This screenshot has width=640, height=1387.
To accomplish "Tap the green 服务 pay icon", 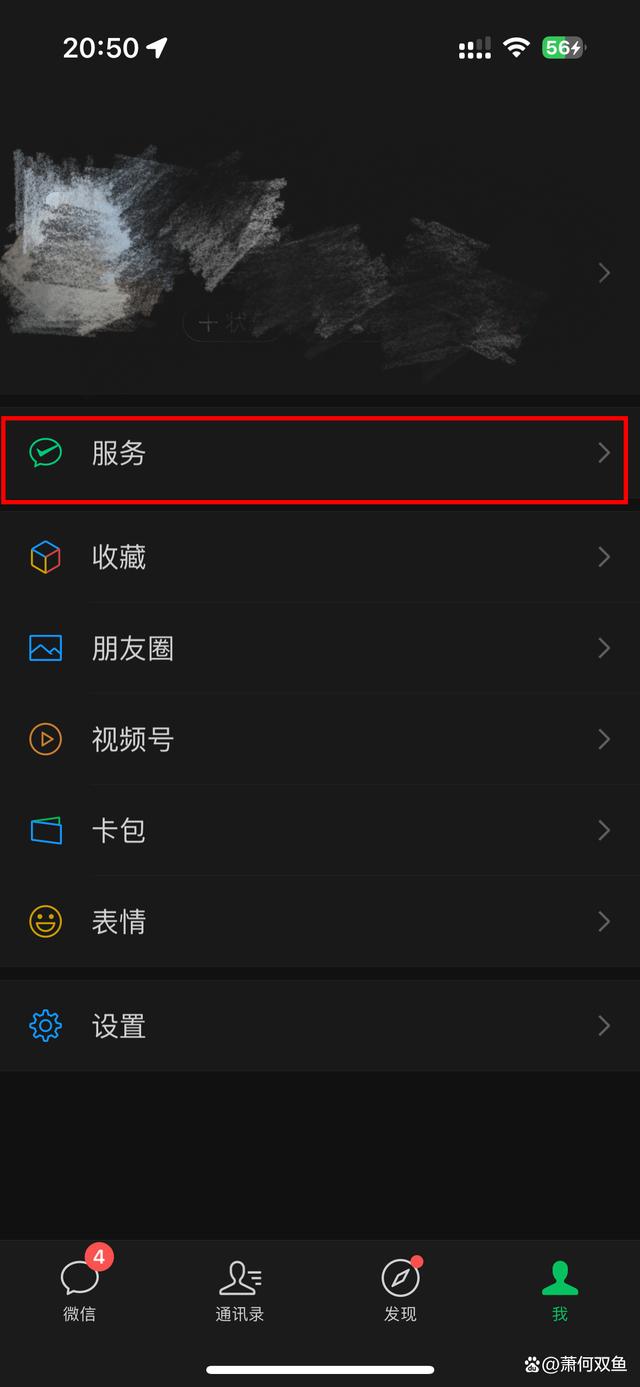I will (45, 453).
